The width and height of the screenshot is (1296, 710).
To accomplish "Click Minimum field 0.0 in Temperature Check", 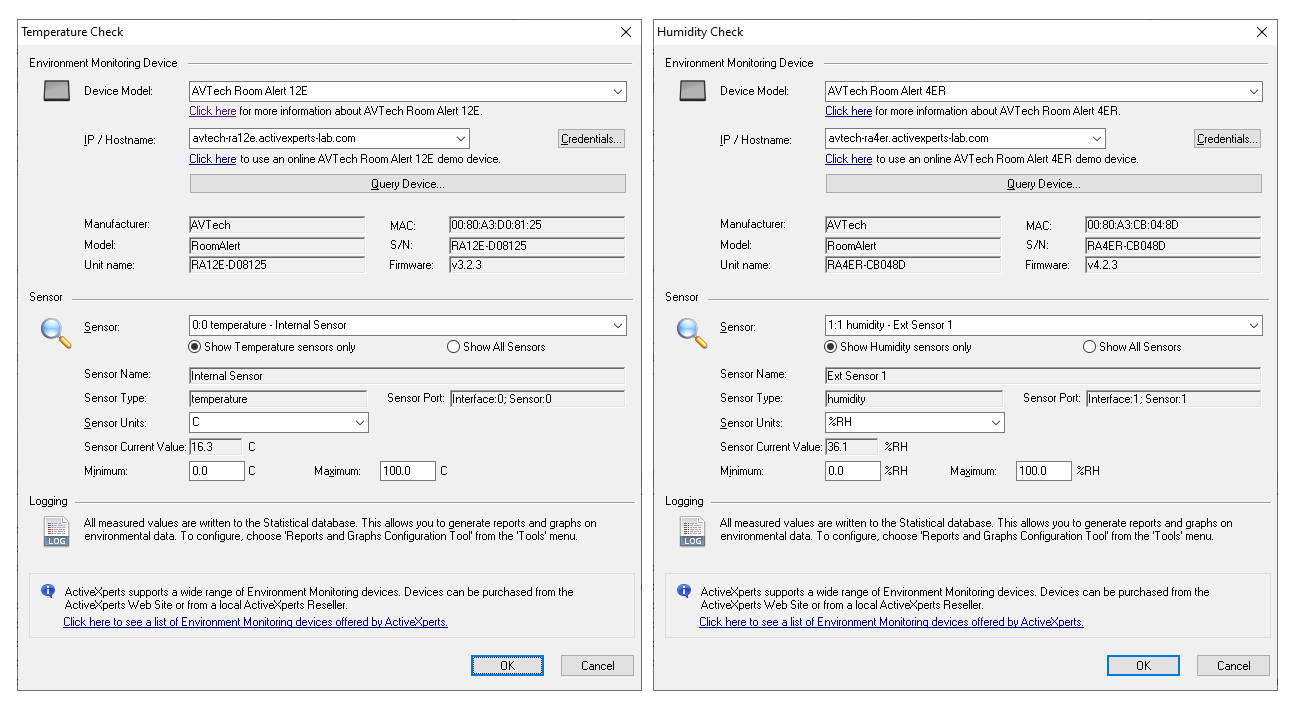I will click(x=217, y=471).
